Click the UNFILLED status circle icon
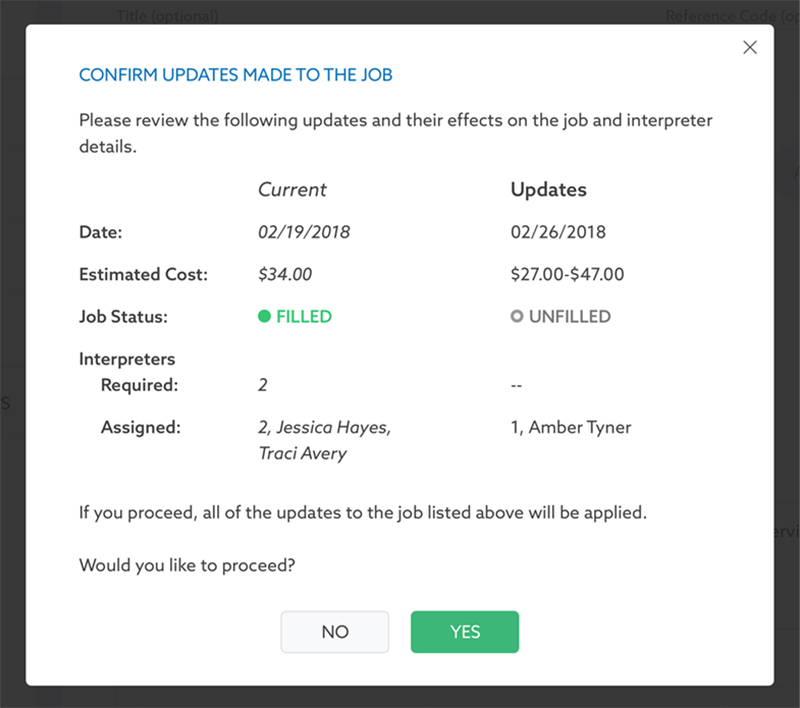This screenshot has height=708, width=800. click(517, 316)
